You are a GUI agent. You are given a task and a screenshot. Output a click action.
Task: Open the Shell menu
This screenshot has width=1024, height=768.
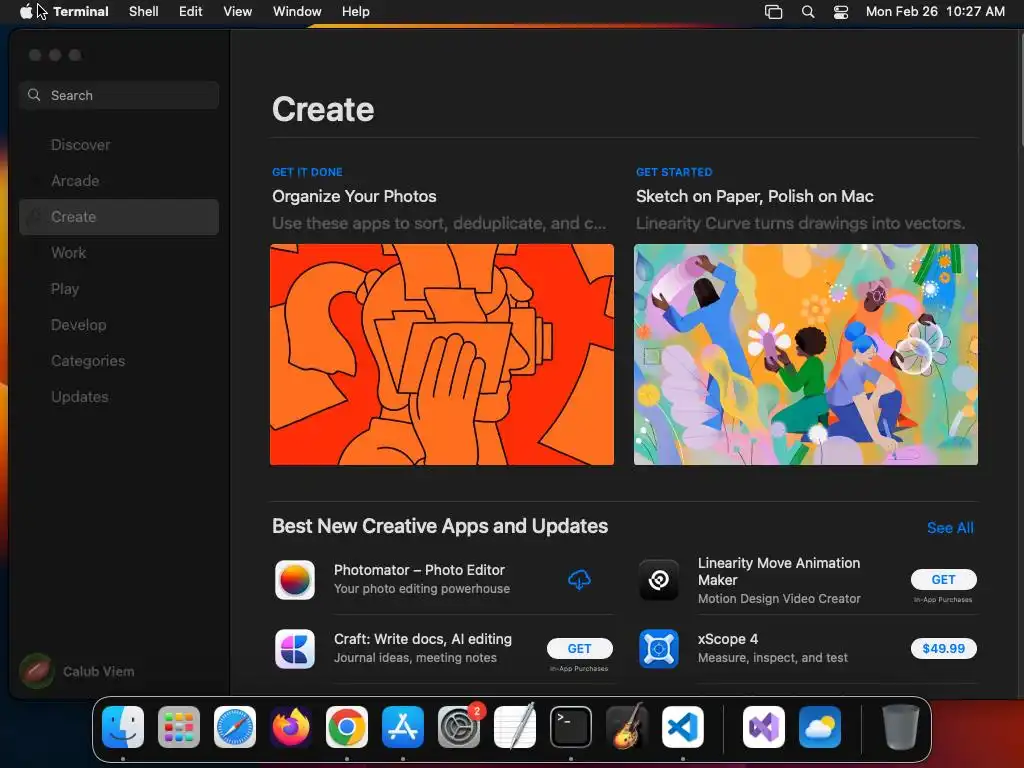[x=144, y=11]
